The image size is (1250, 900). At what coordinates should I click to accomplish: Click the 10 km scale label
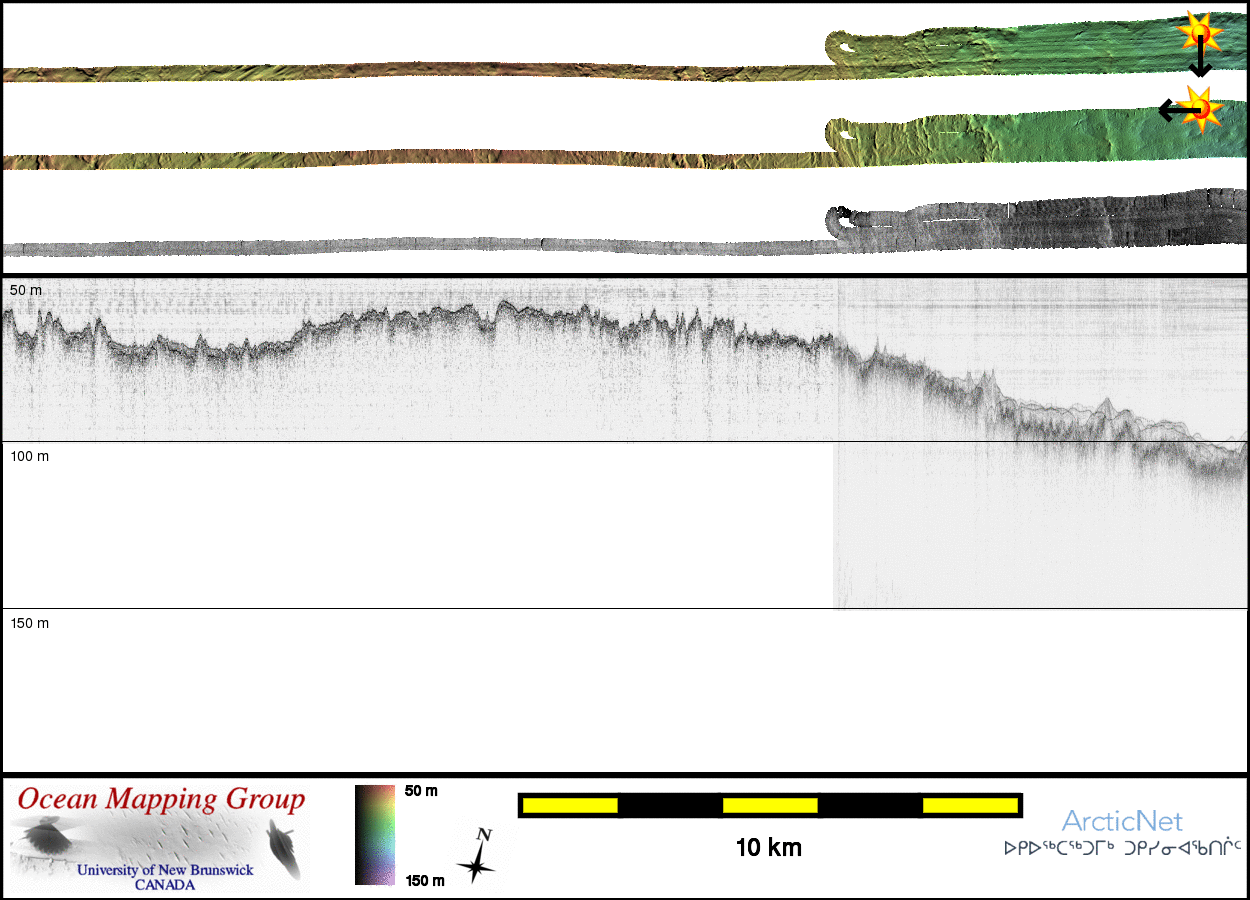[768, 848]
